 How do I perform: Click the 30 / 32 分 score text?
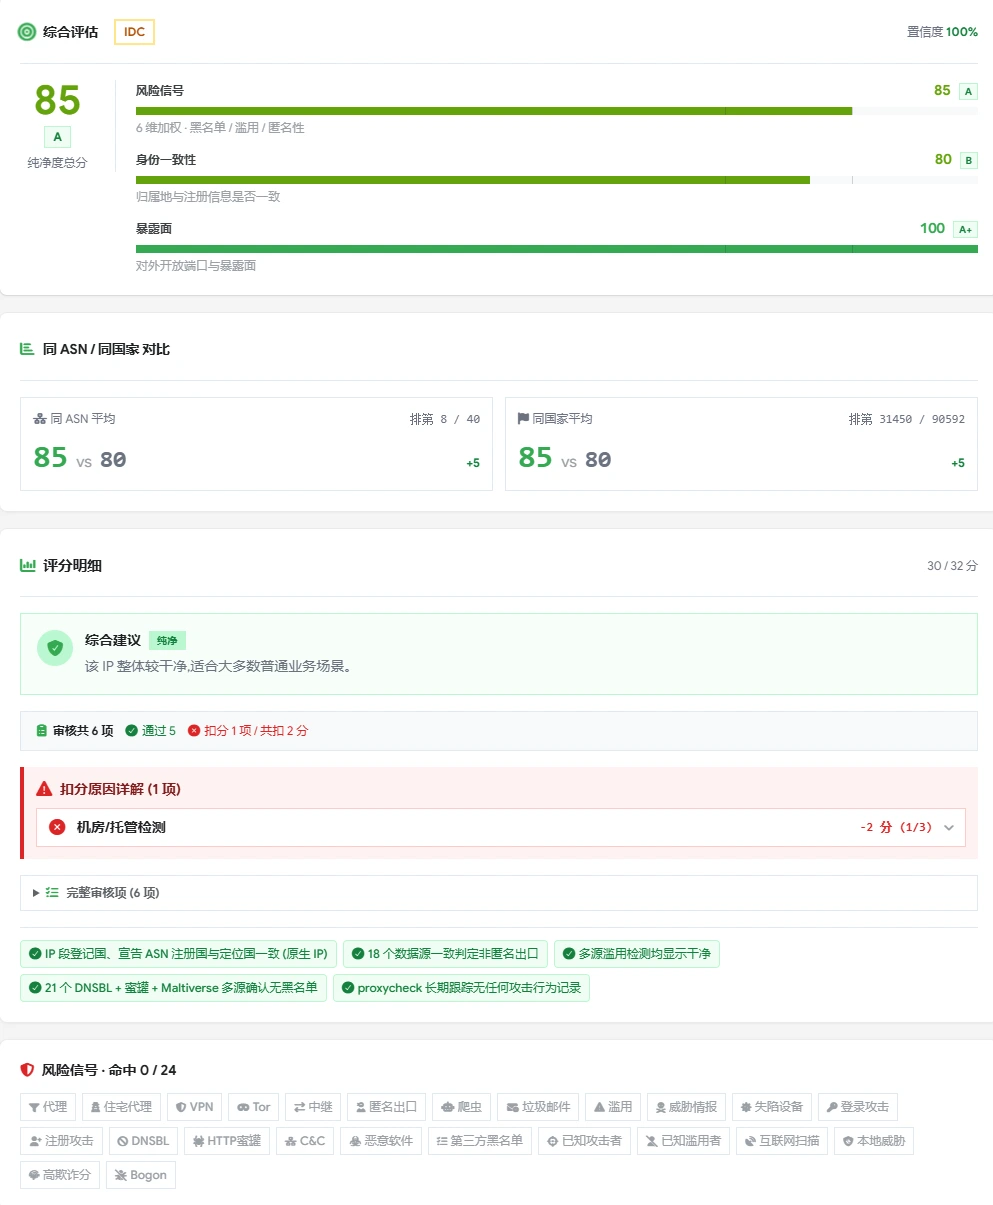coord(952,566)
